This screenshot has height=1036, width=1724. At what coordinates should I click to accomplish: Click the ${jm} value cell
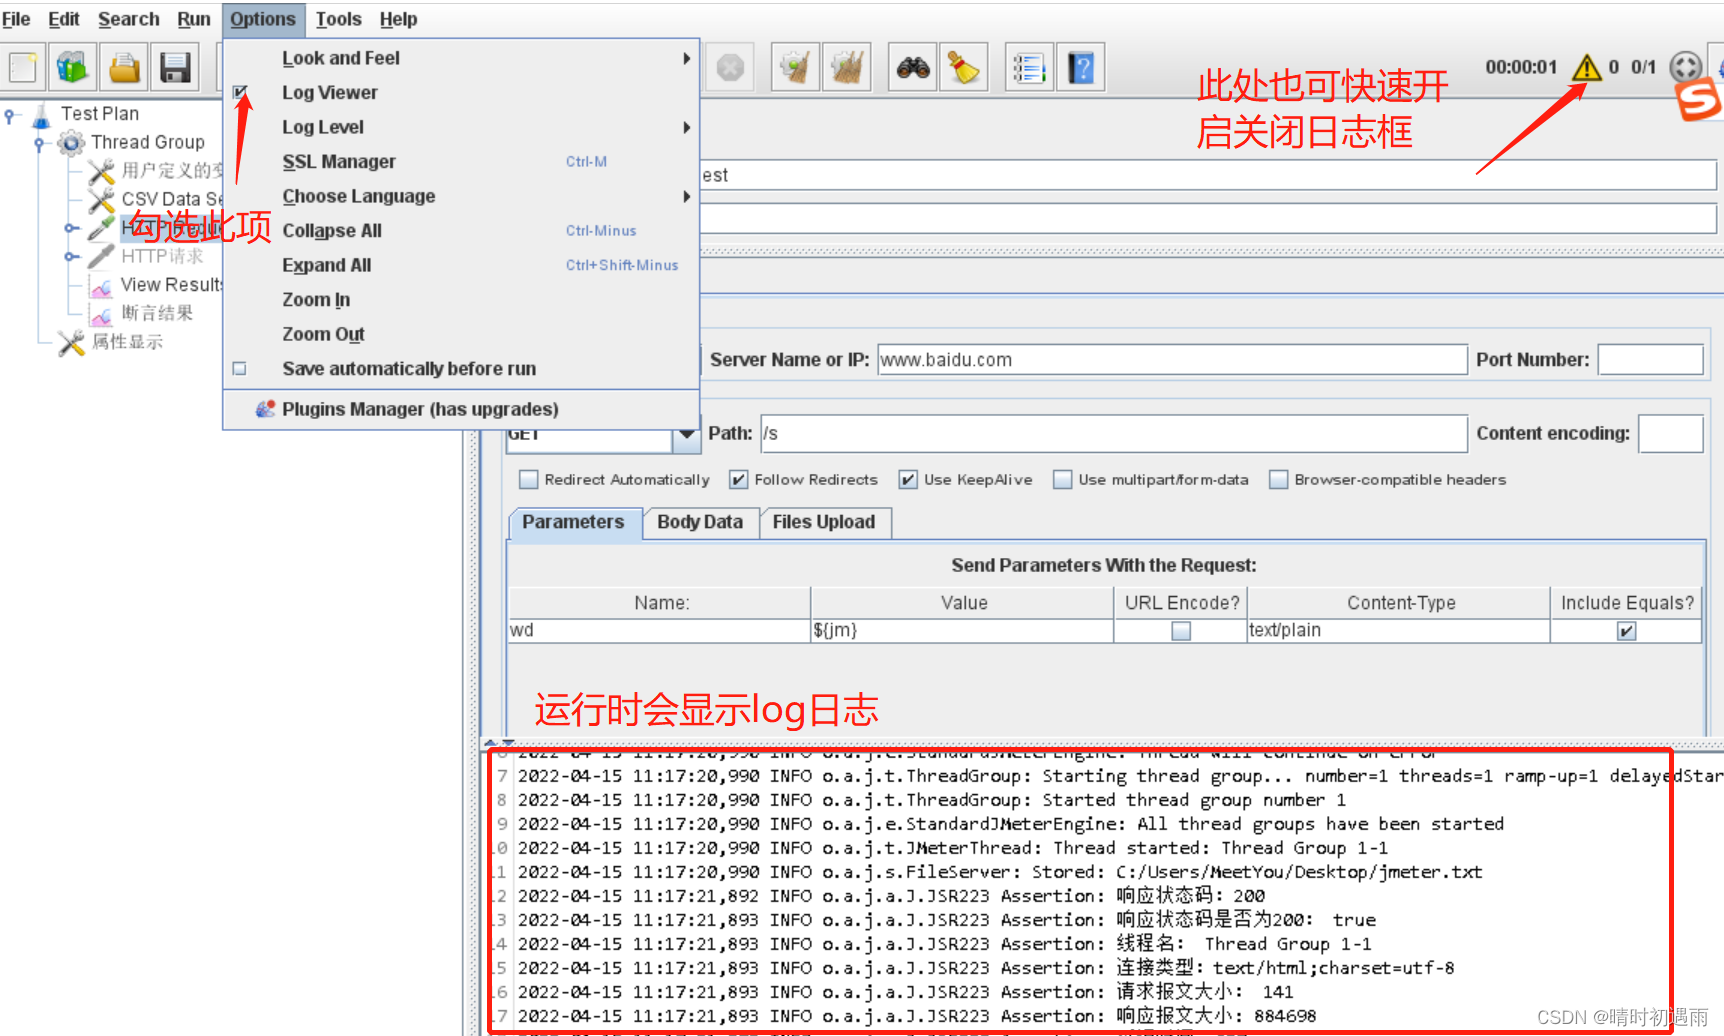click(x=962, y=630)
